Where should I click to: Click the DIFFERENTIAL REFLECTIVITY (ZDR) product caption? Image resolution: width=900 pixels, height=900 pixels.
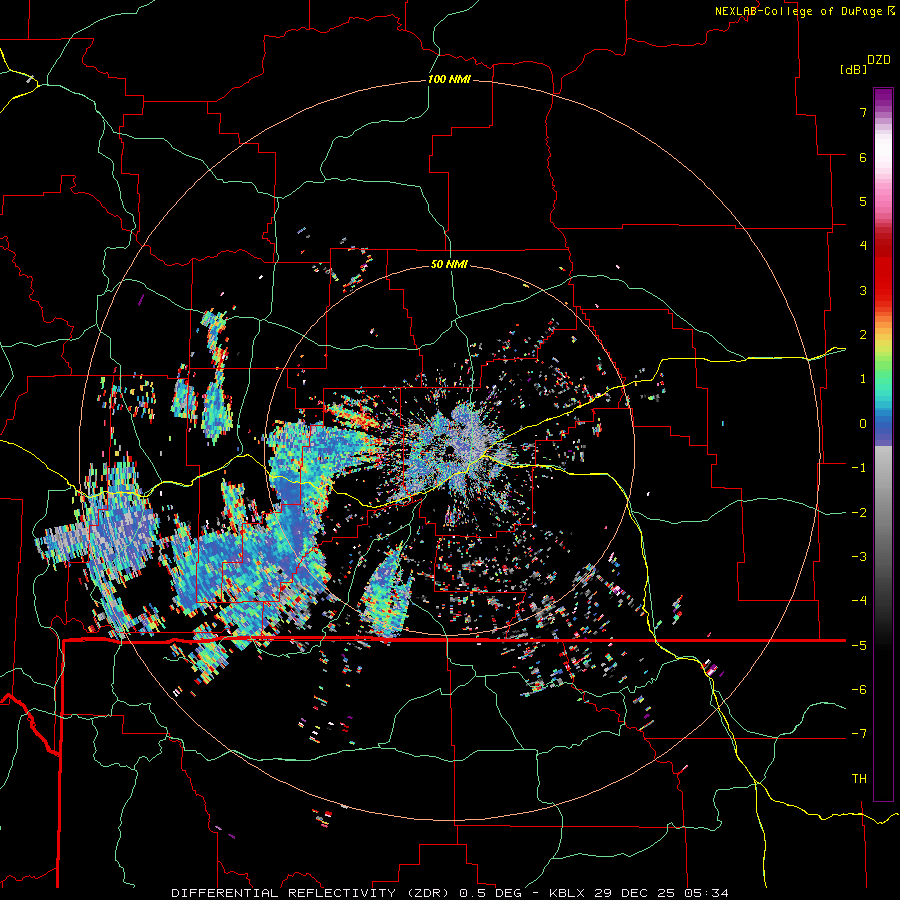tap(450, 893)
